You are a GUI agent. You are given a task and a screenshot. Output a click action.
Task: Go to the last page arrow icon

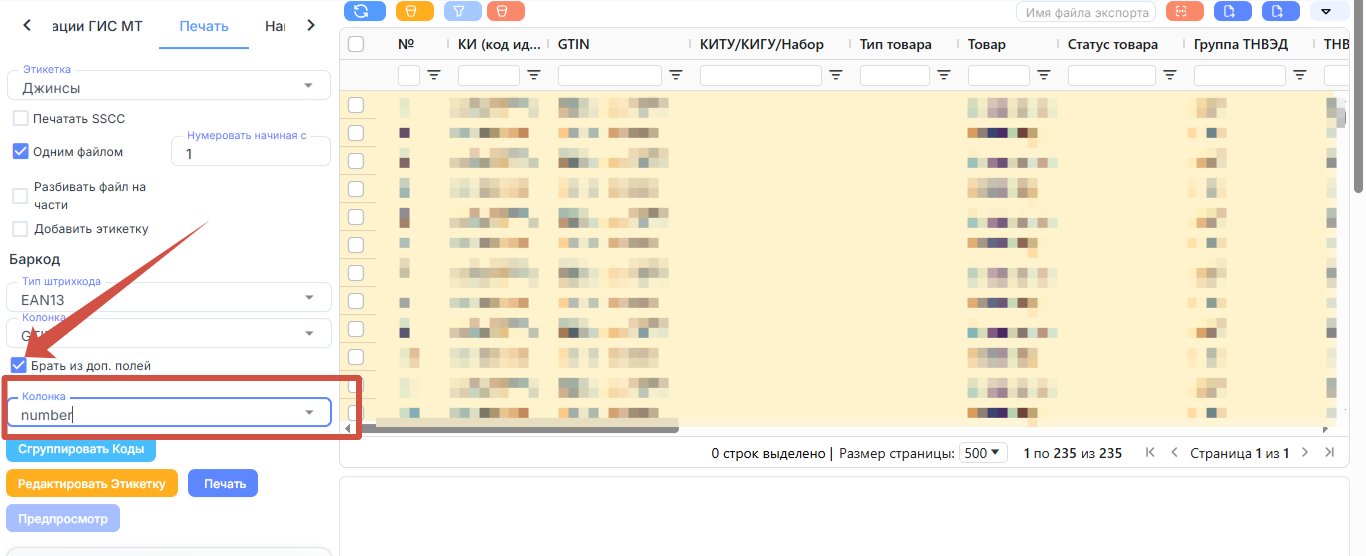tap(1329, 453)
